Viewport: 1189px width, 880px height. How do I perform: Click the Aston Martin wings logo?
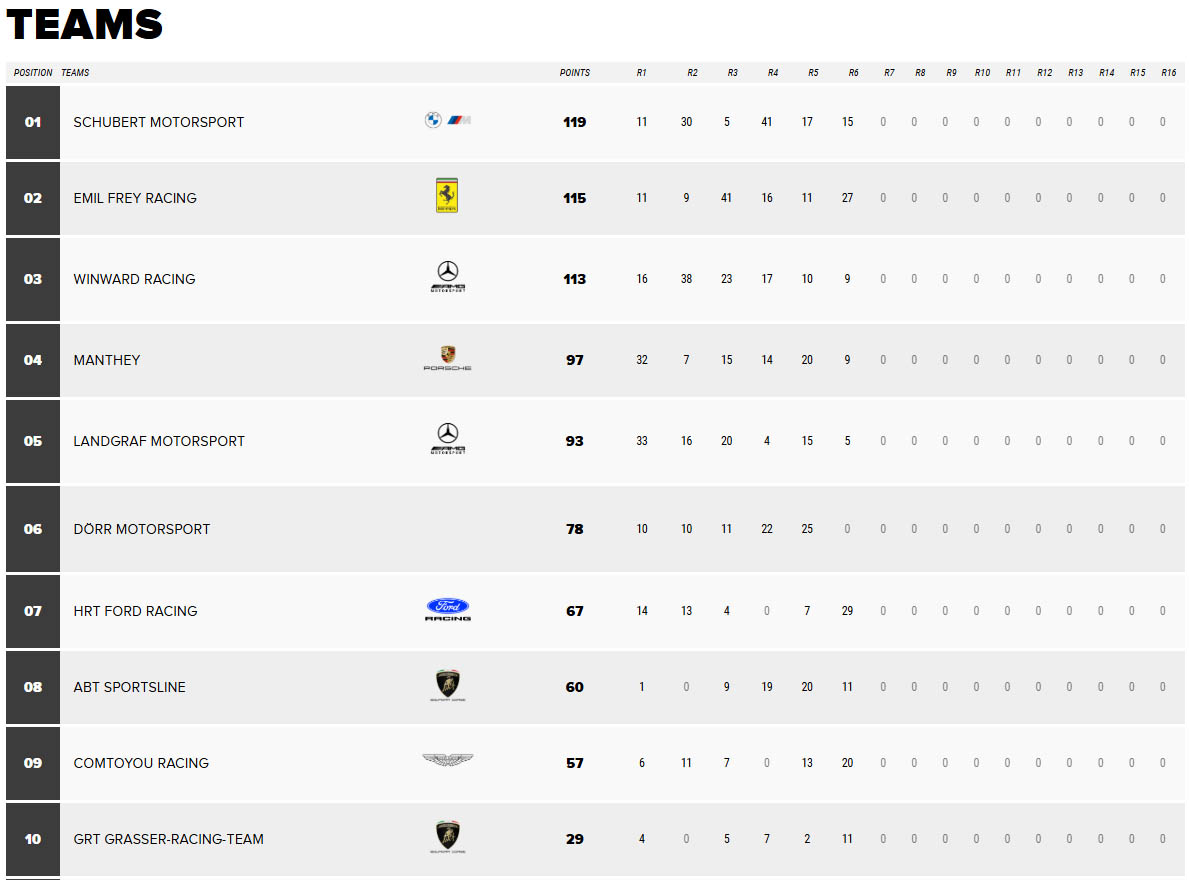448,759
